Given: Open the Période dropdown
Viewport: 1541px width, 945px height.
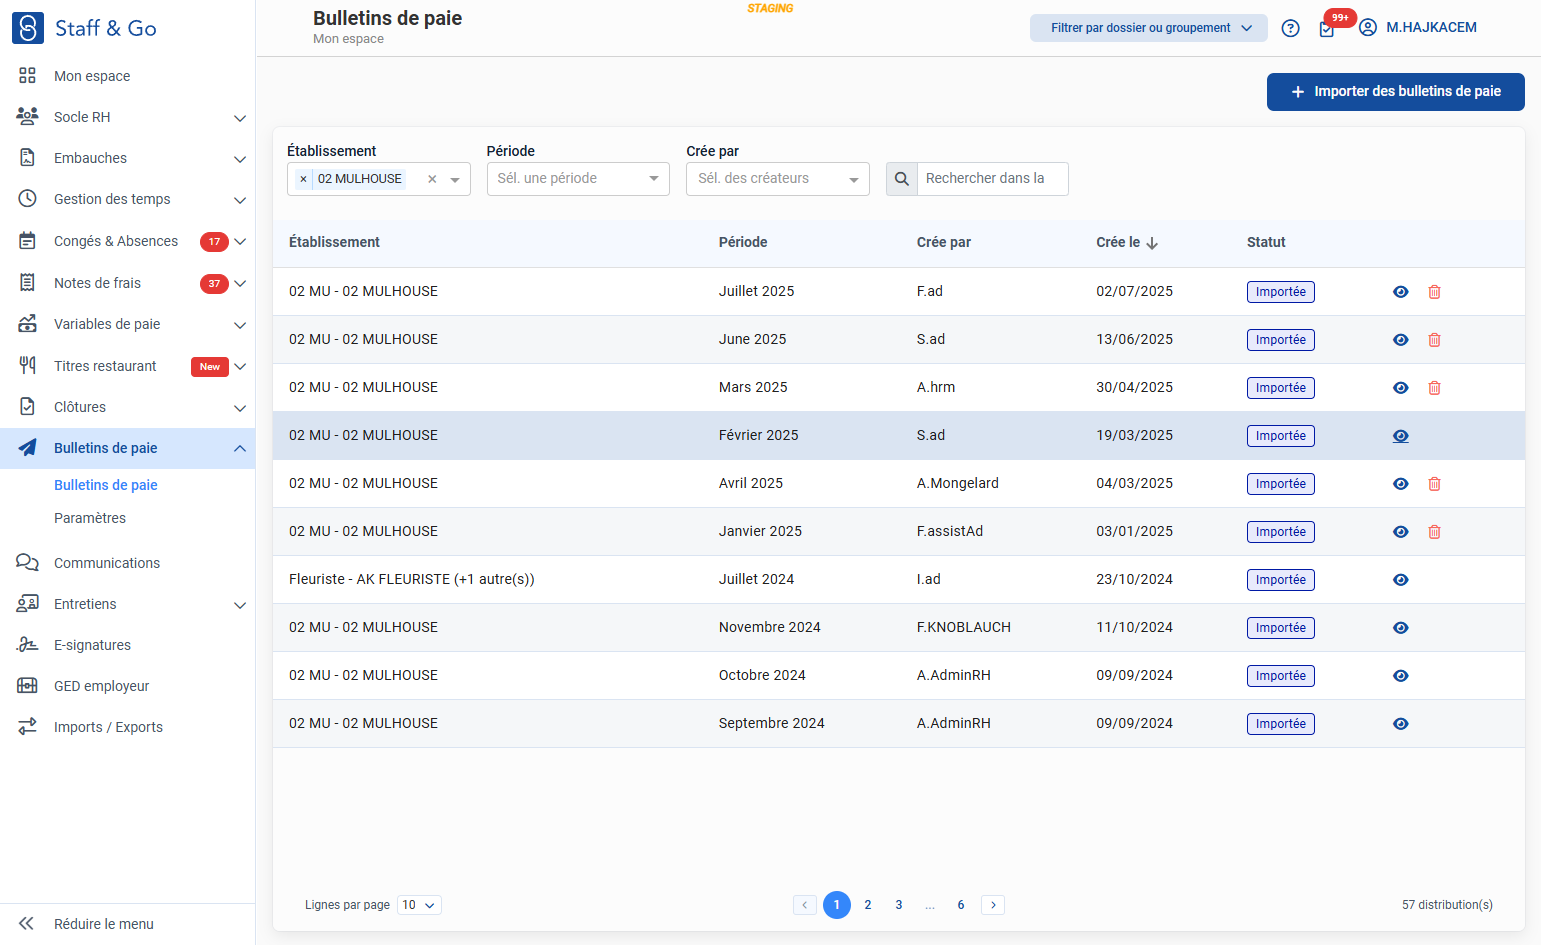Looking at the screenshot, I should (x=578, y=179).
